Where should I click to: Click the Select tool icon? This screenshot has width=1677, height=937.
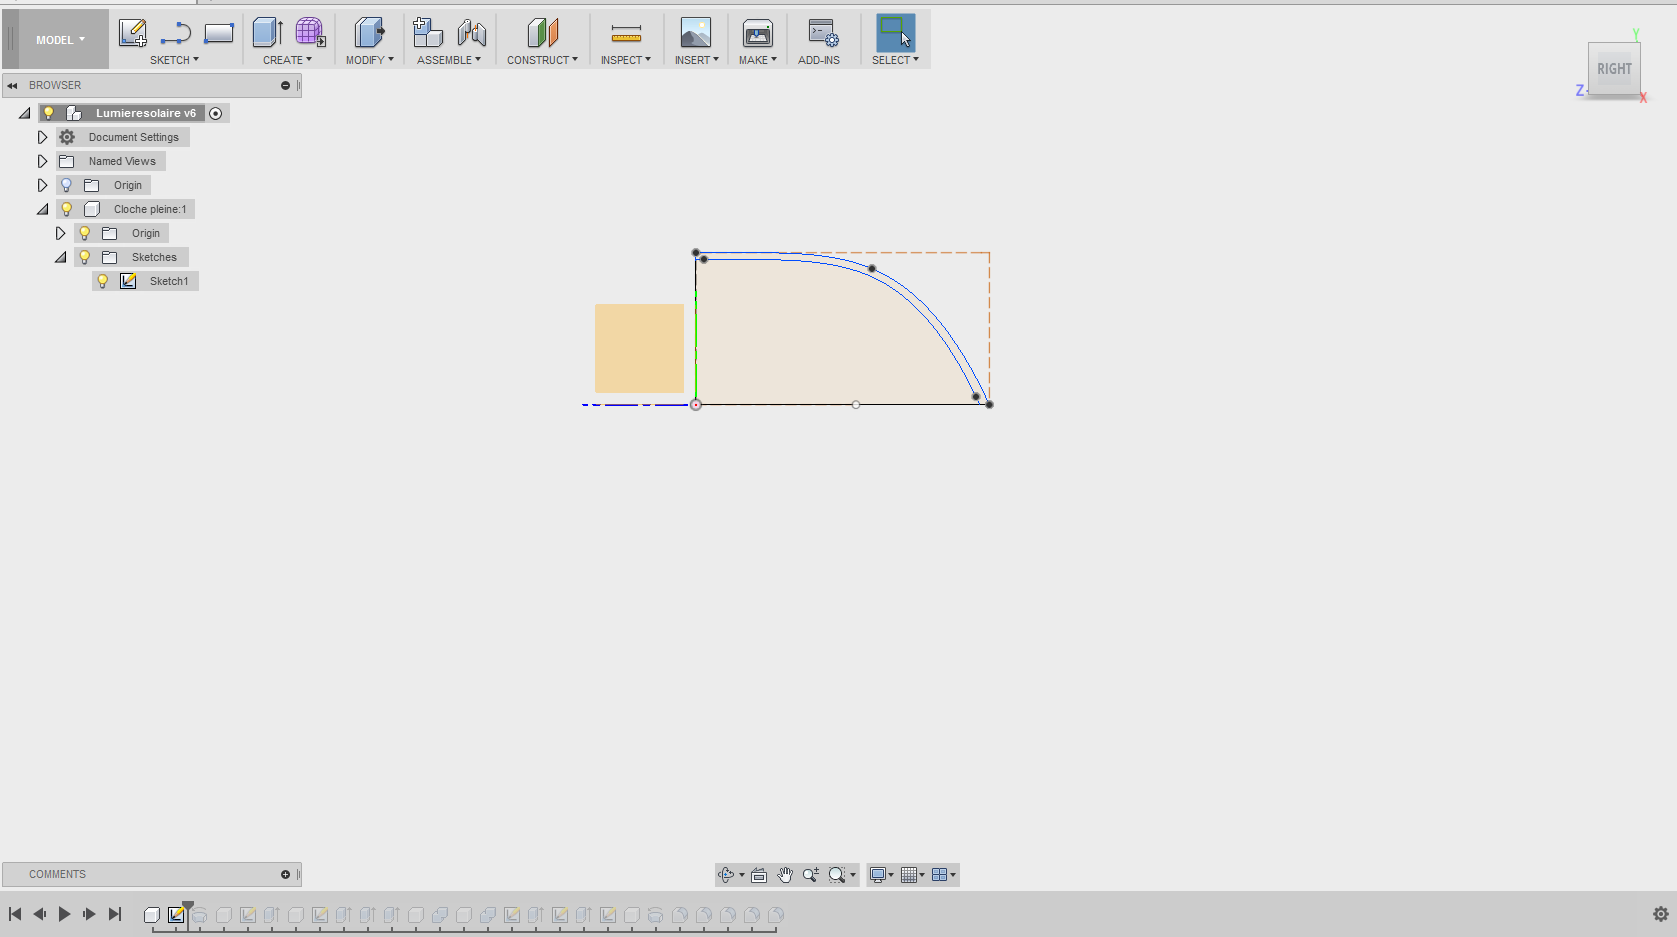(895, 33)
